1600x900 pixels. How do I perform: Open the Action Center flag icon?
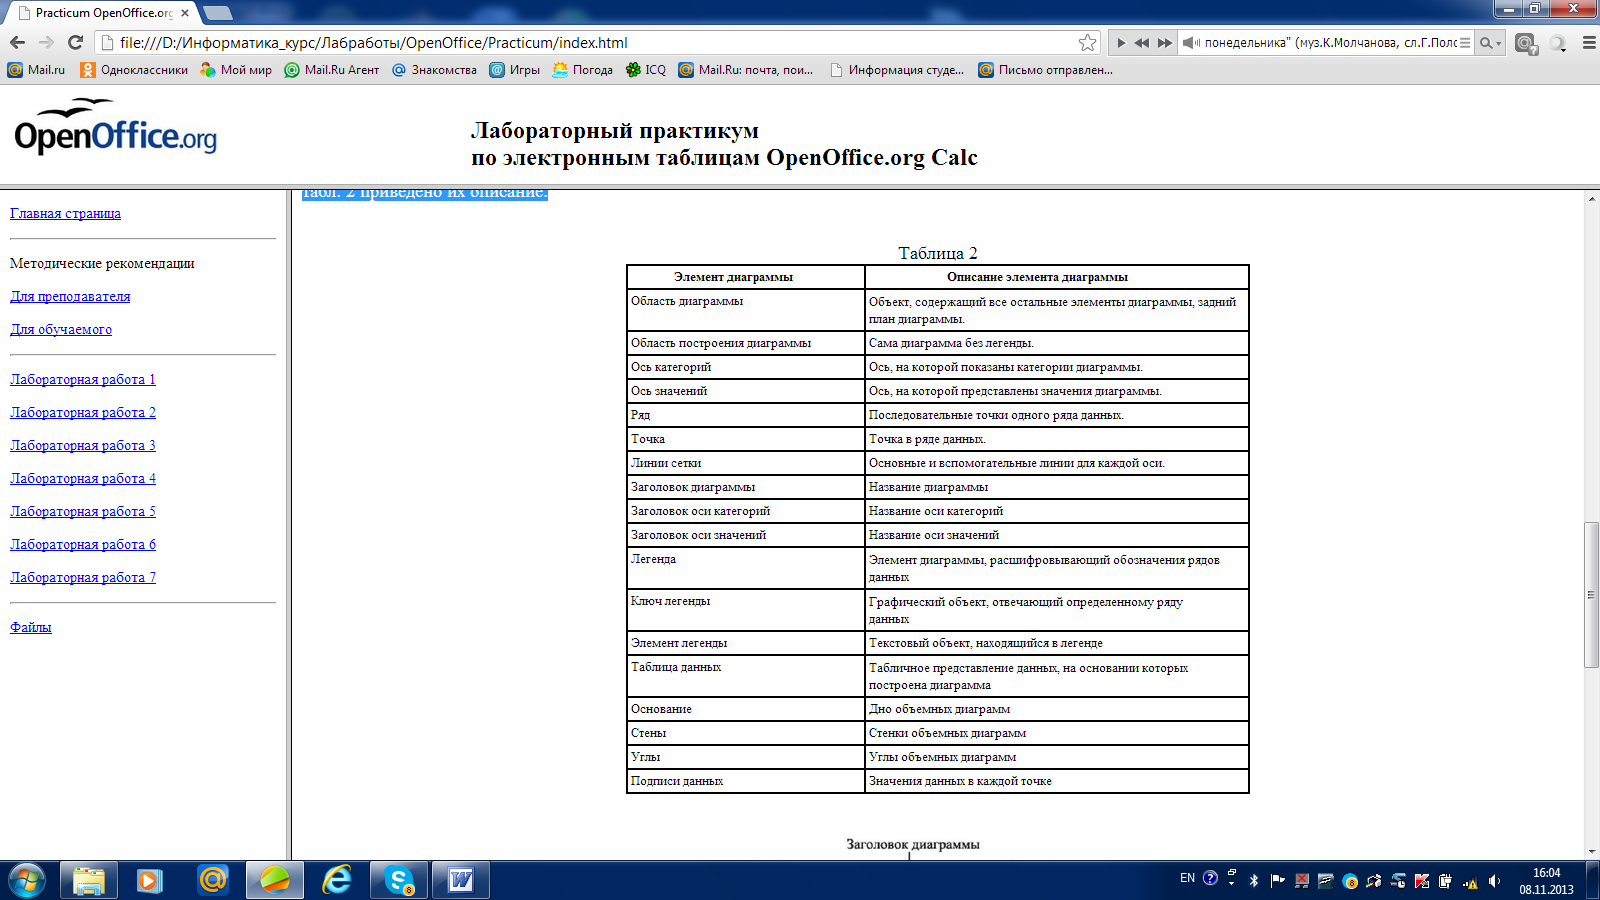(1277, 881)
